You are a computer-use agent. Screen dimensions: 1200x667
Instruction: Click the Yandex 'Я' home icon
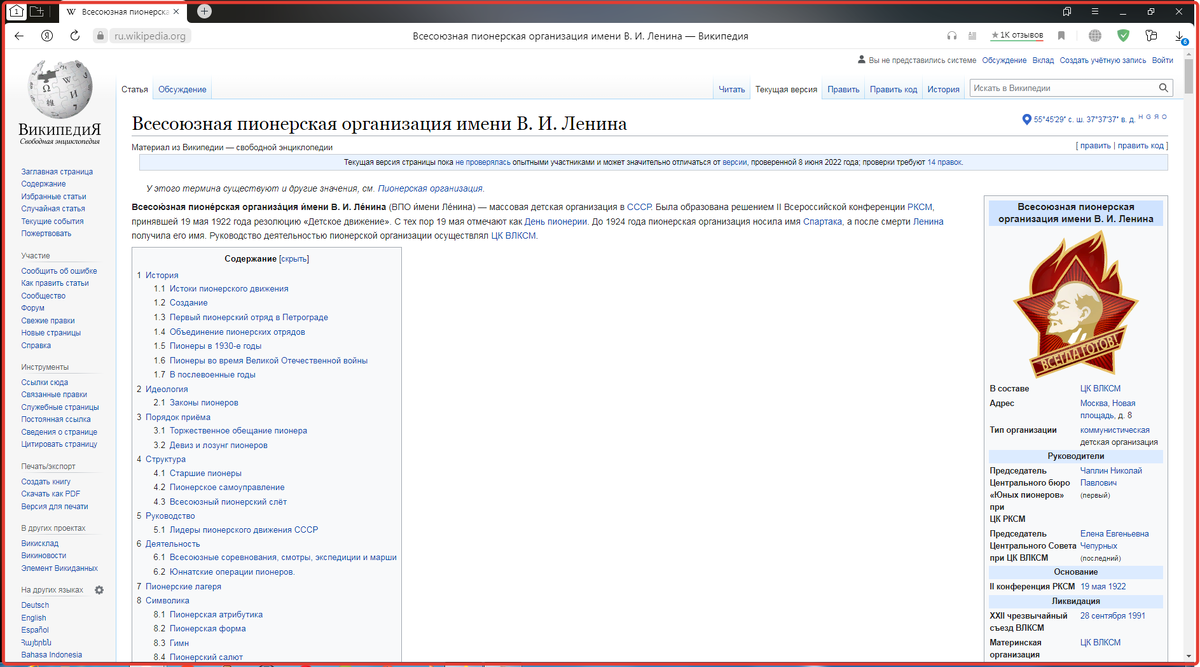tap(47, 36)
